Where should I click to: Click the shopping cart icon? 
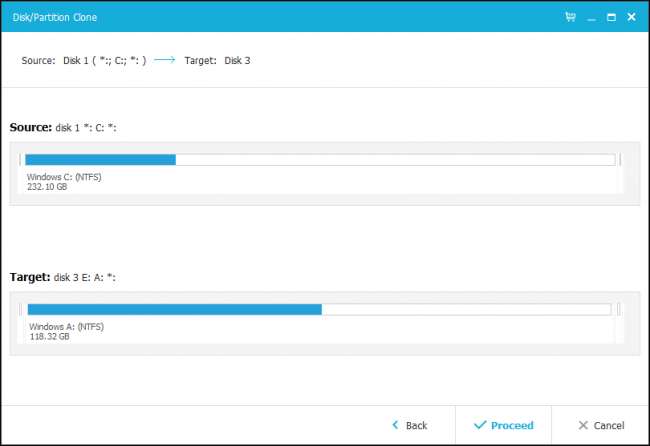[x=570, y=18]
